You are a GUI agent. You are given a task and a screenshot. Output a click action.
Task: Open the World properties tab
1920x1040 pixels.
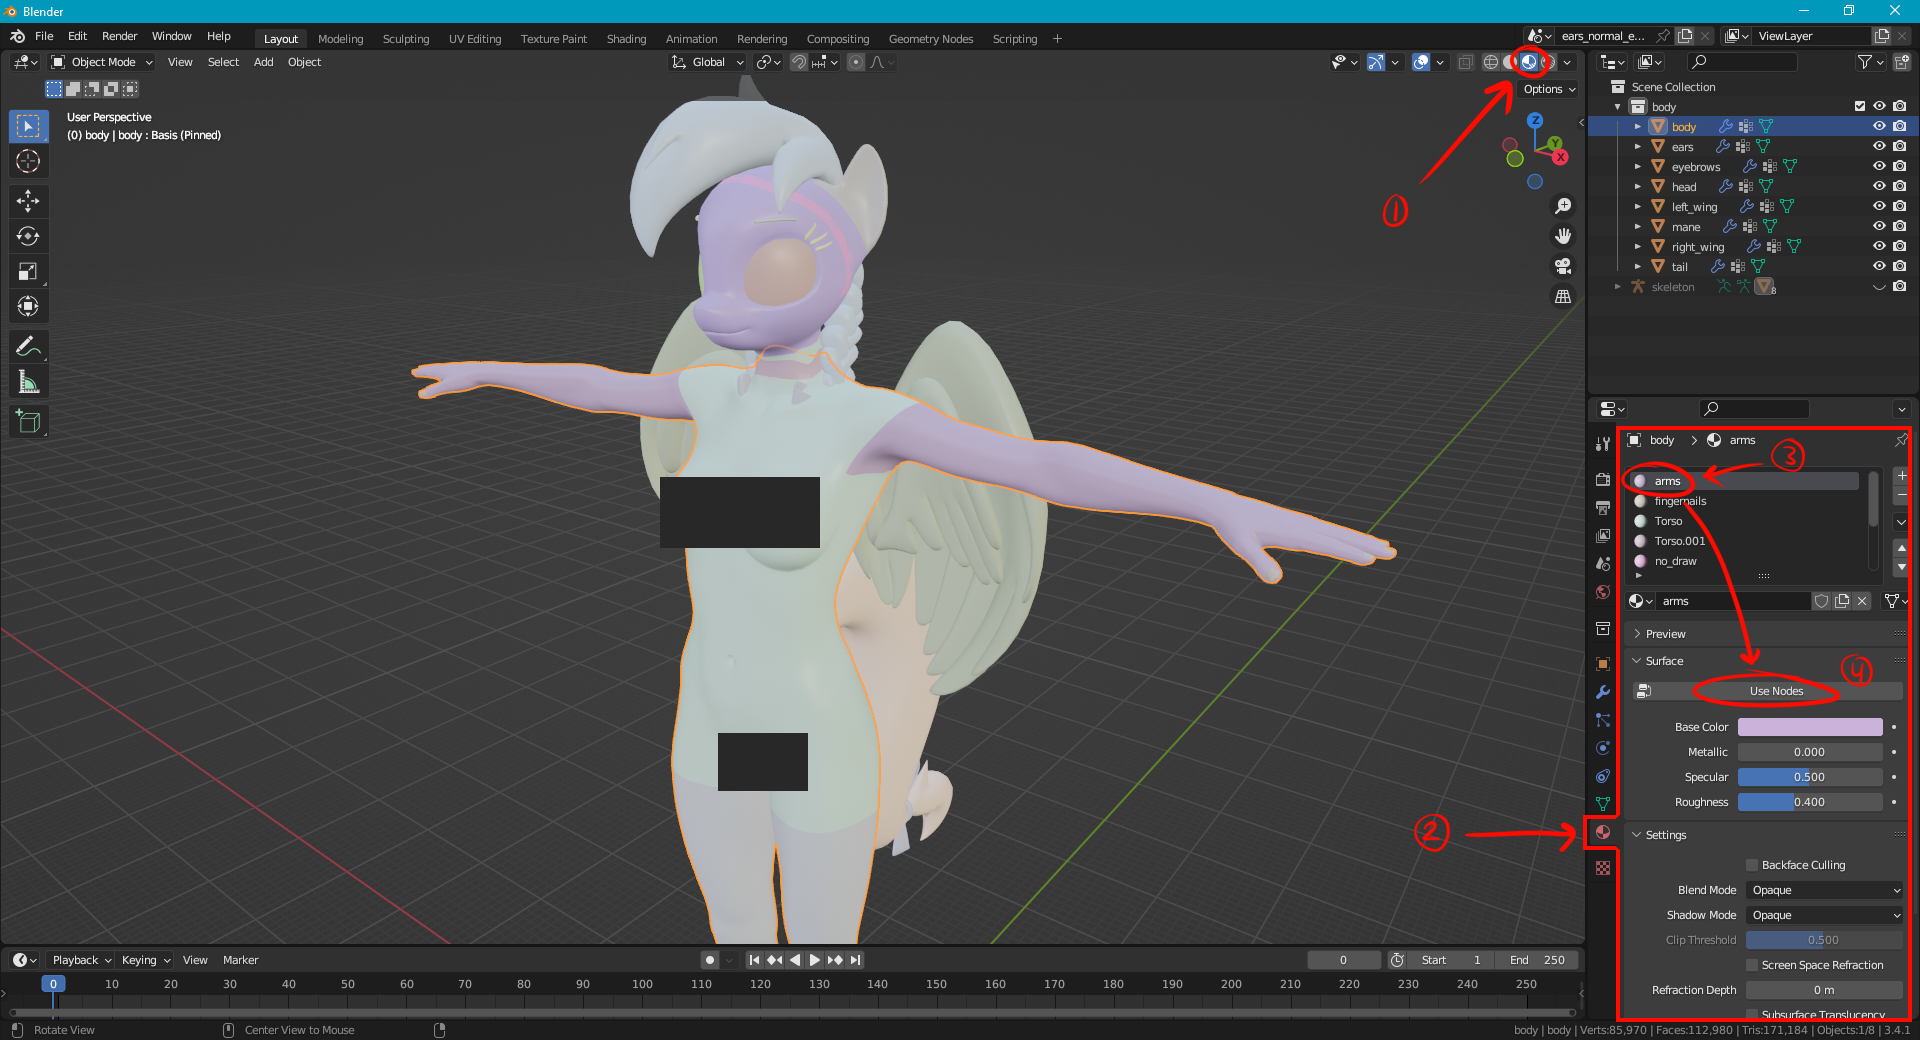click(x=1603, y=592)
